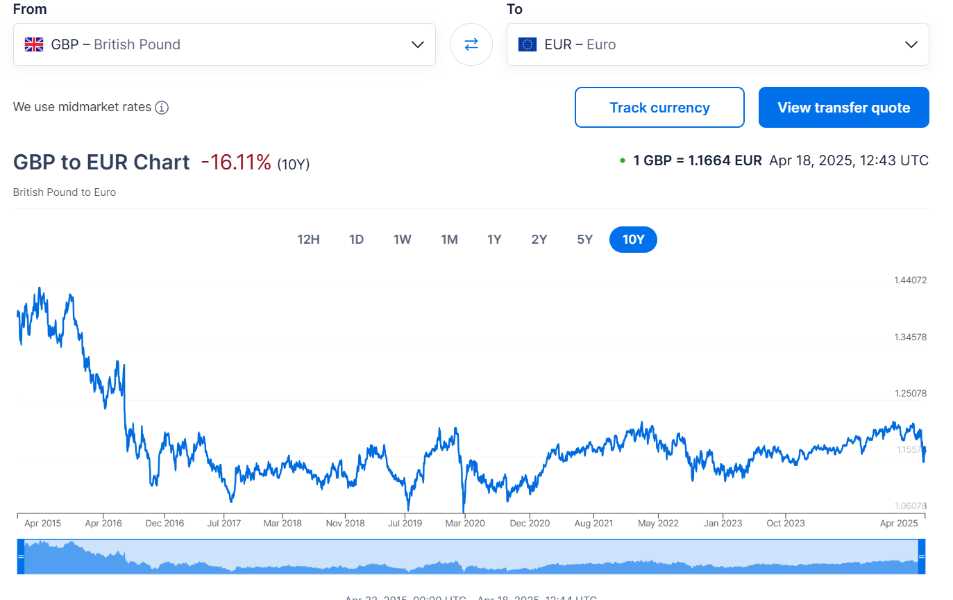The image size is (953, 600).
Task: Click the right range slider handle
Action: (921, 556)
